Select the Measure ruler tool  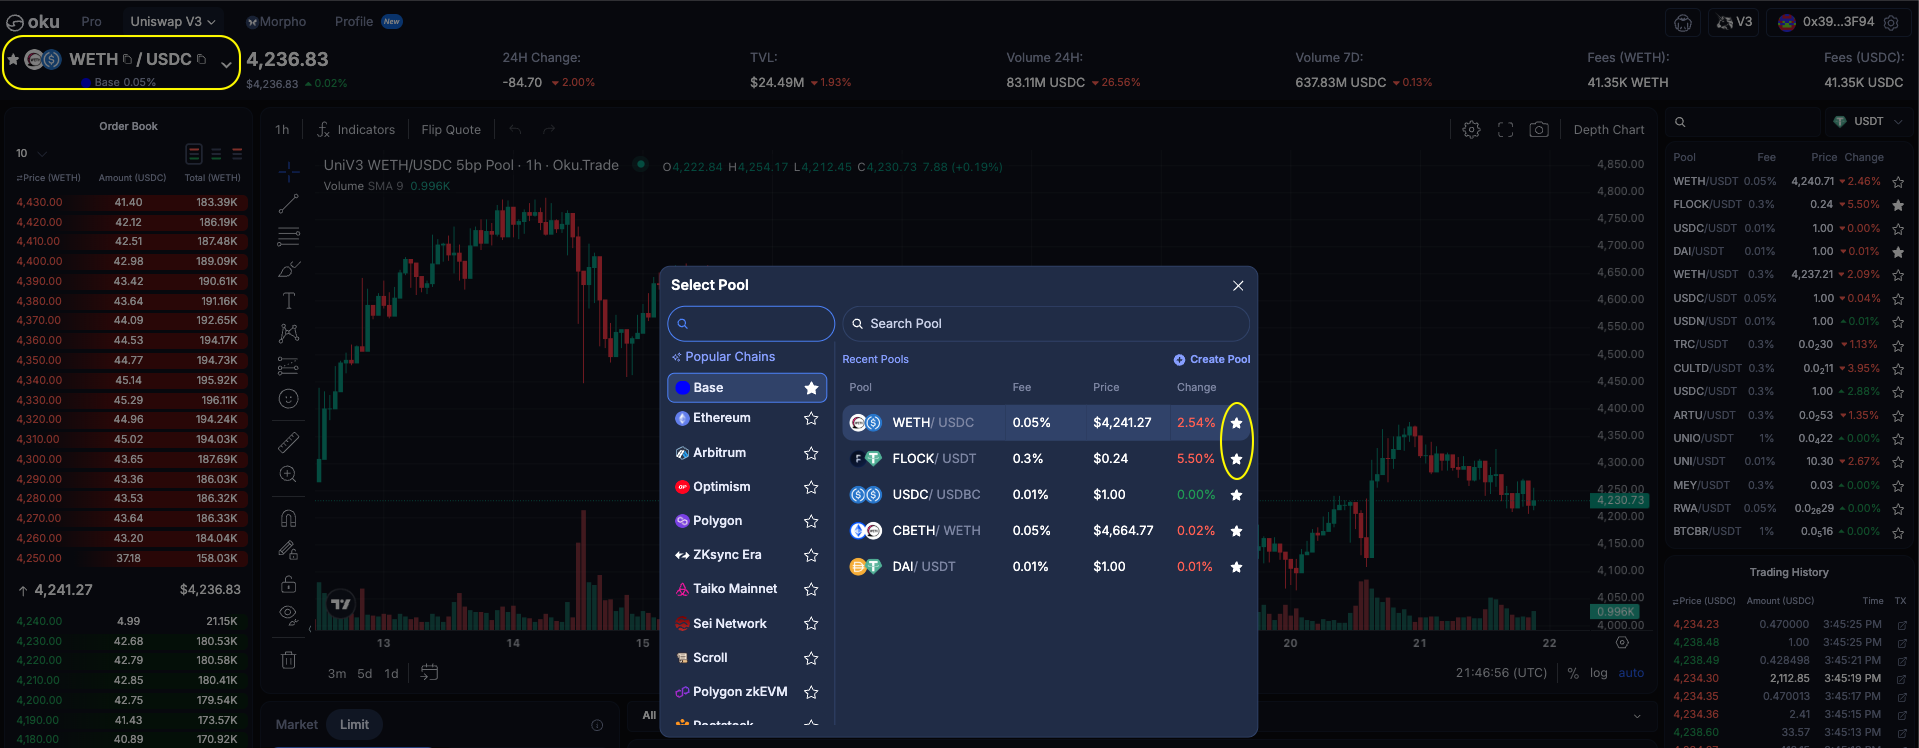click(288, 442)
